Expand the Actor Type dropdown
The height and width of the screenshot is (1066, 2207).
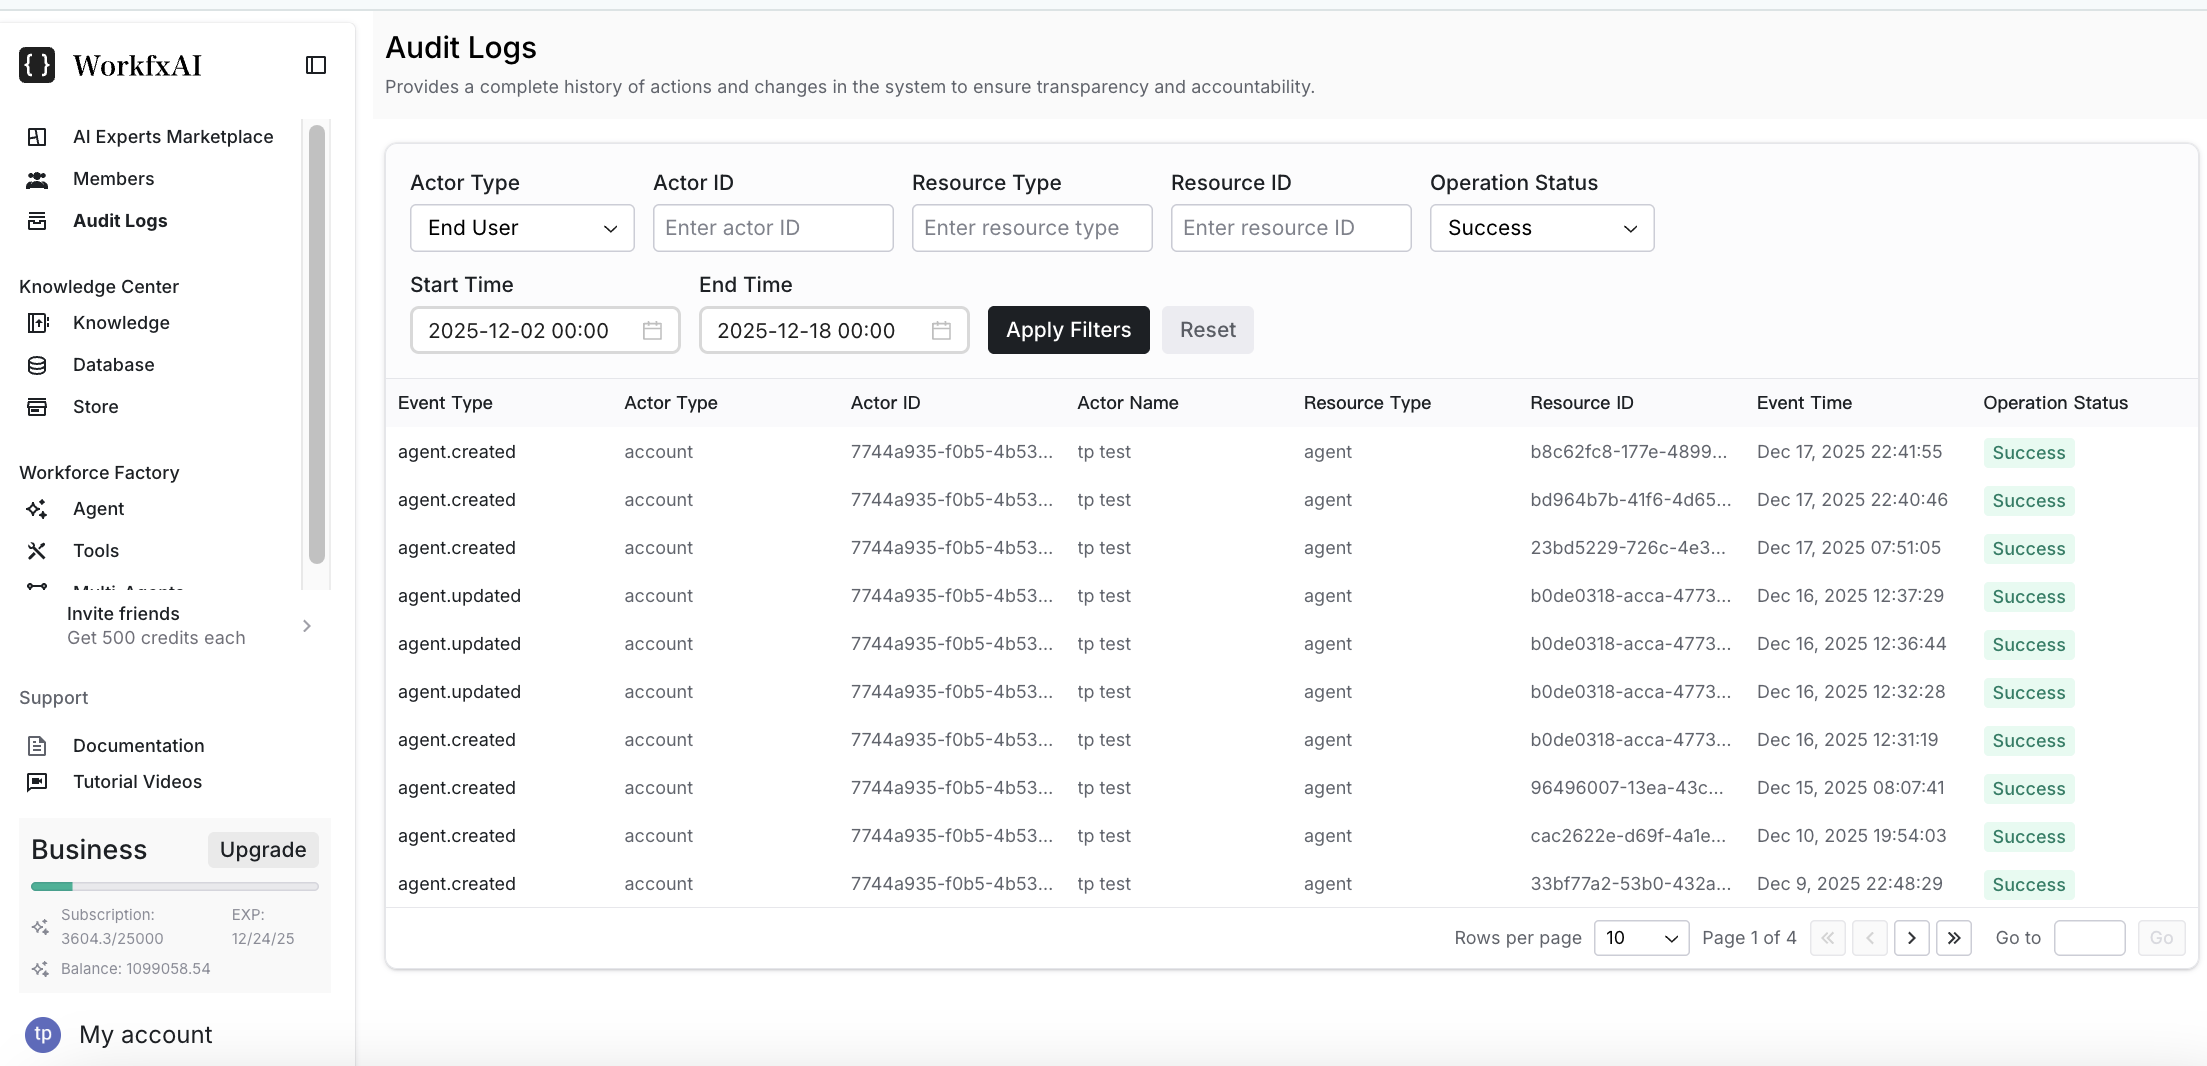(522, 228)
